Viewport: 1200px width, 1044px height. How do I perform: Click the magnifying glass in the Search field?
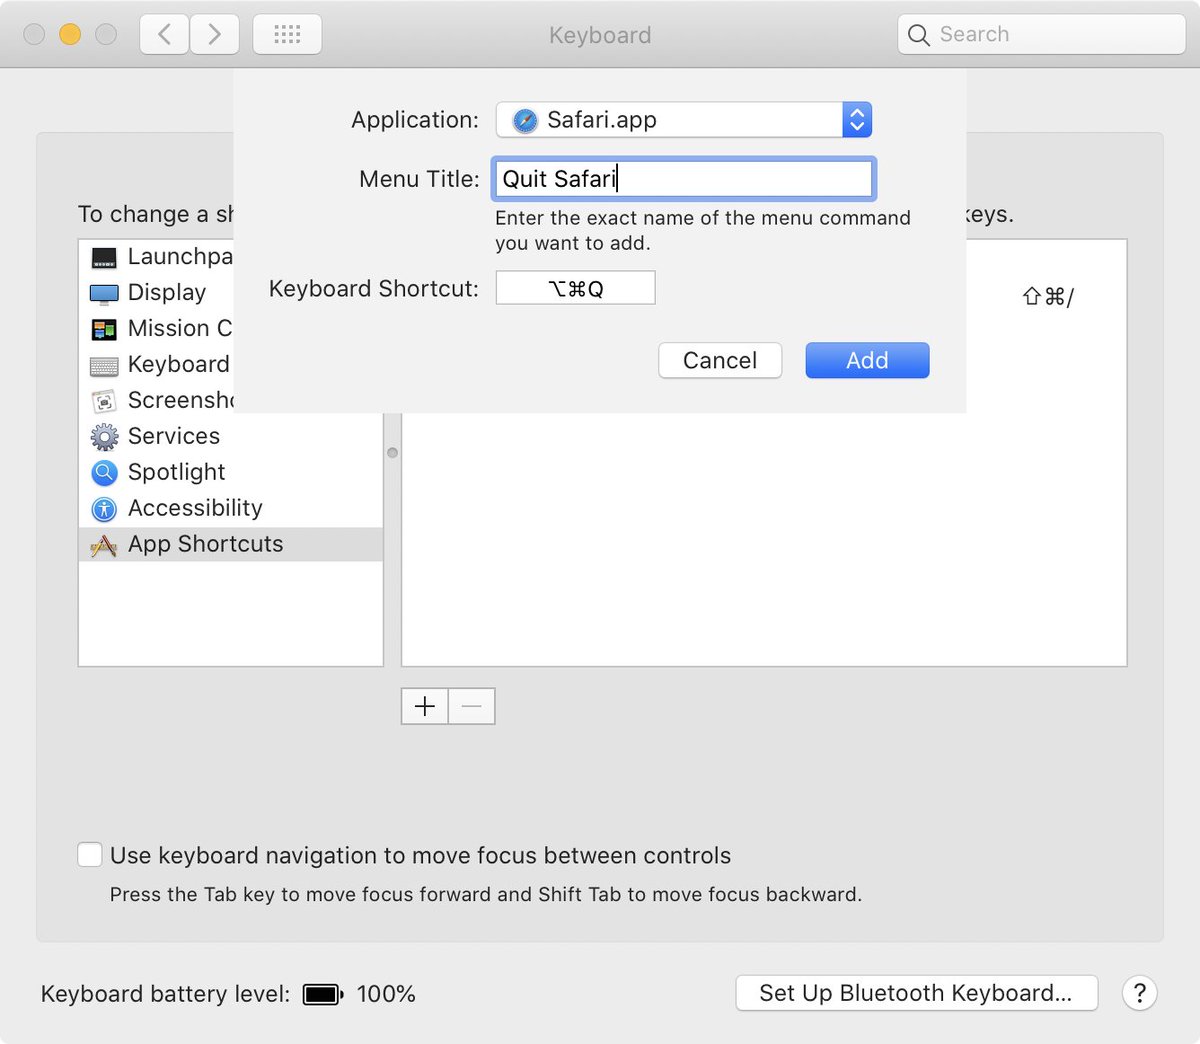click(918, 36)
